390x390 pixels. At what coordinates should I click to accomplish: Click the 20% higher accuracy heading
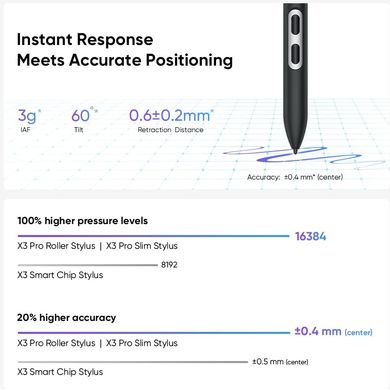66,317
